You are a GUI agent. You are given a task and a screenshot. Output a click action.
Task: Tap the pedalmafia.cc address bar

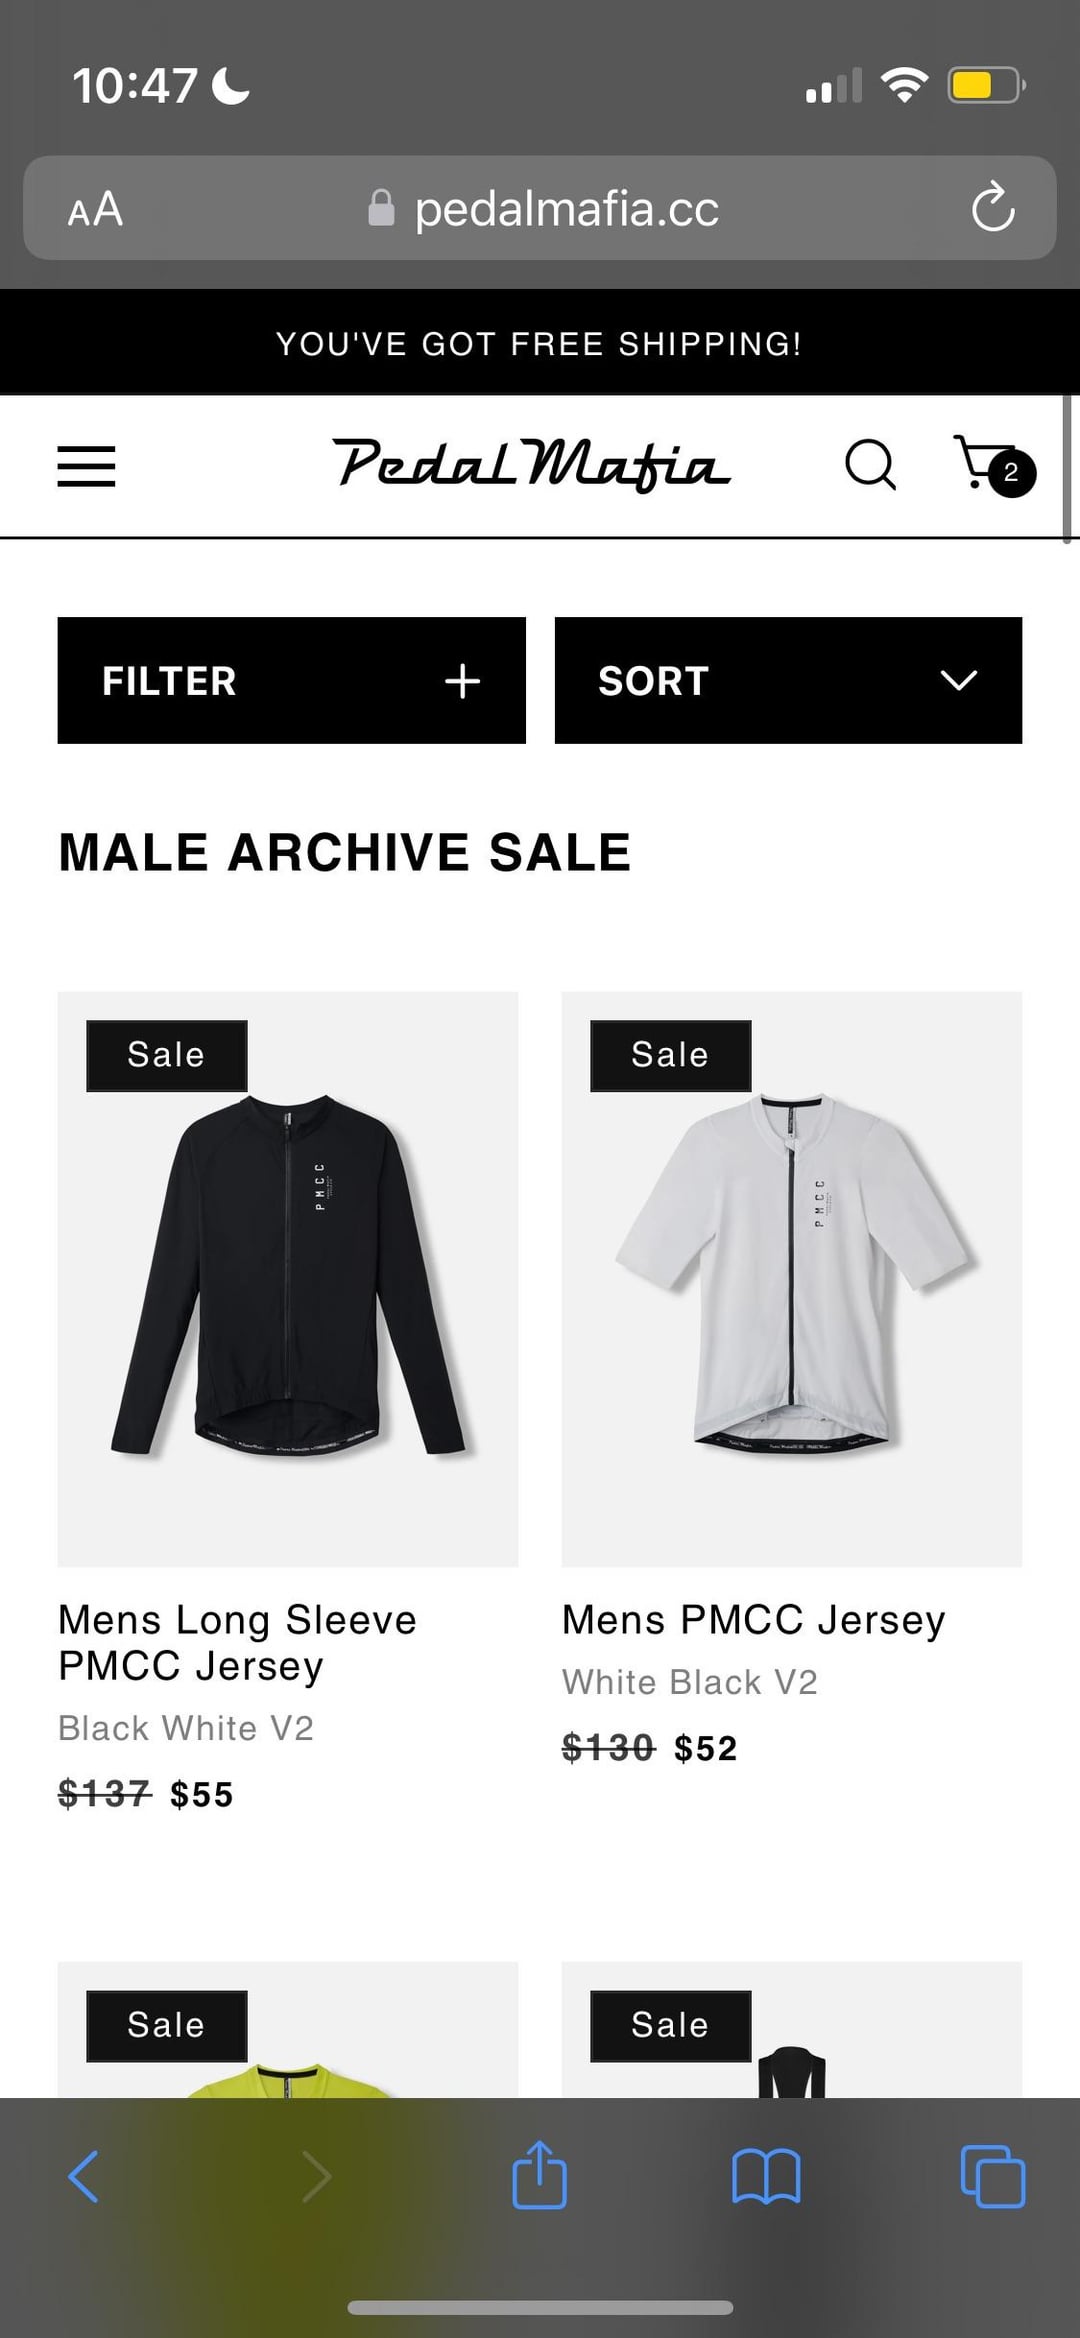click(x=540, y=208)
